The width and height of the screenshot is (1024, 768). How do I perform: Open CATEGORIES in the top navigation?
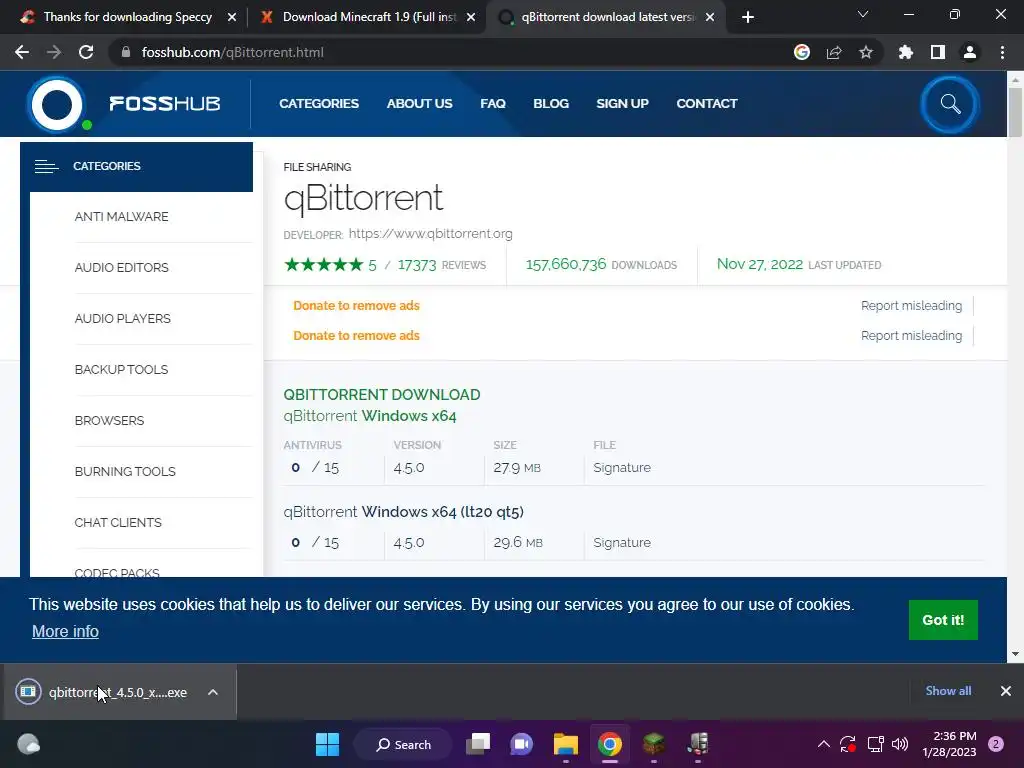point(319,104)
